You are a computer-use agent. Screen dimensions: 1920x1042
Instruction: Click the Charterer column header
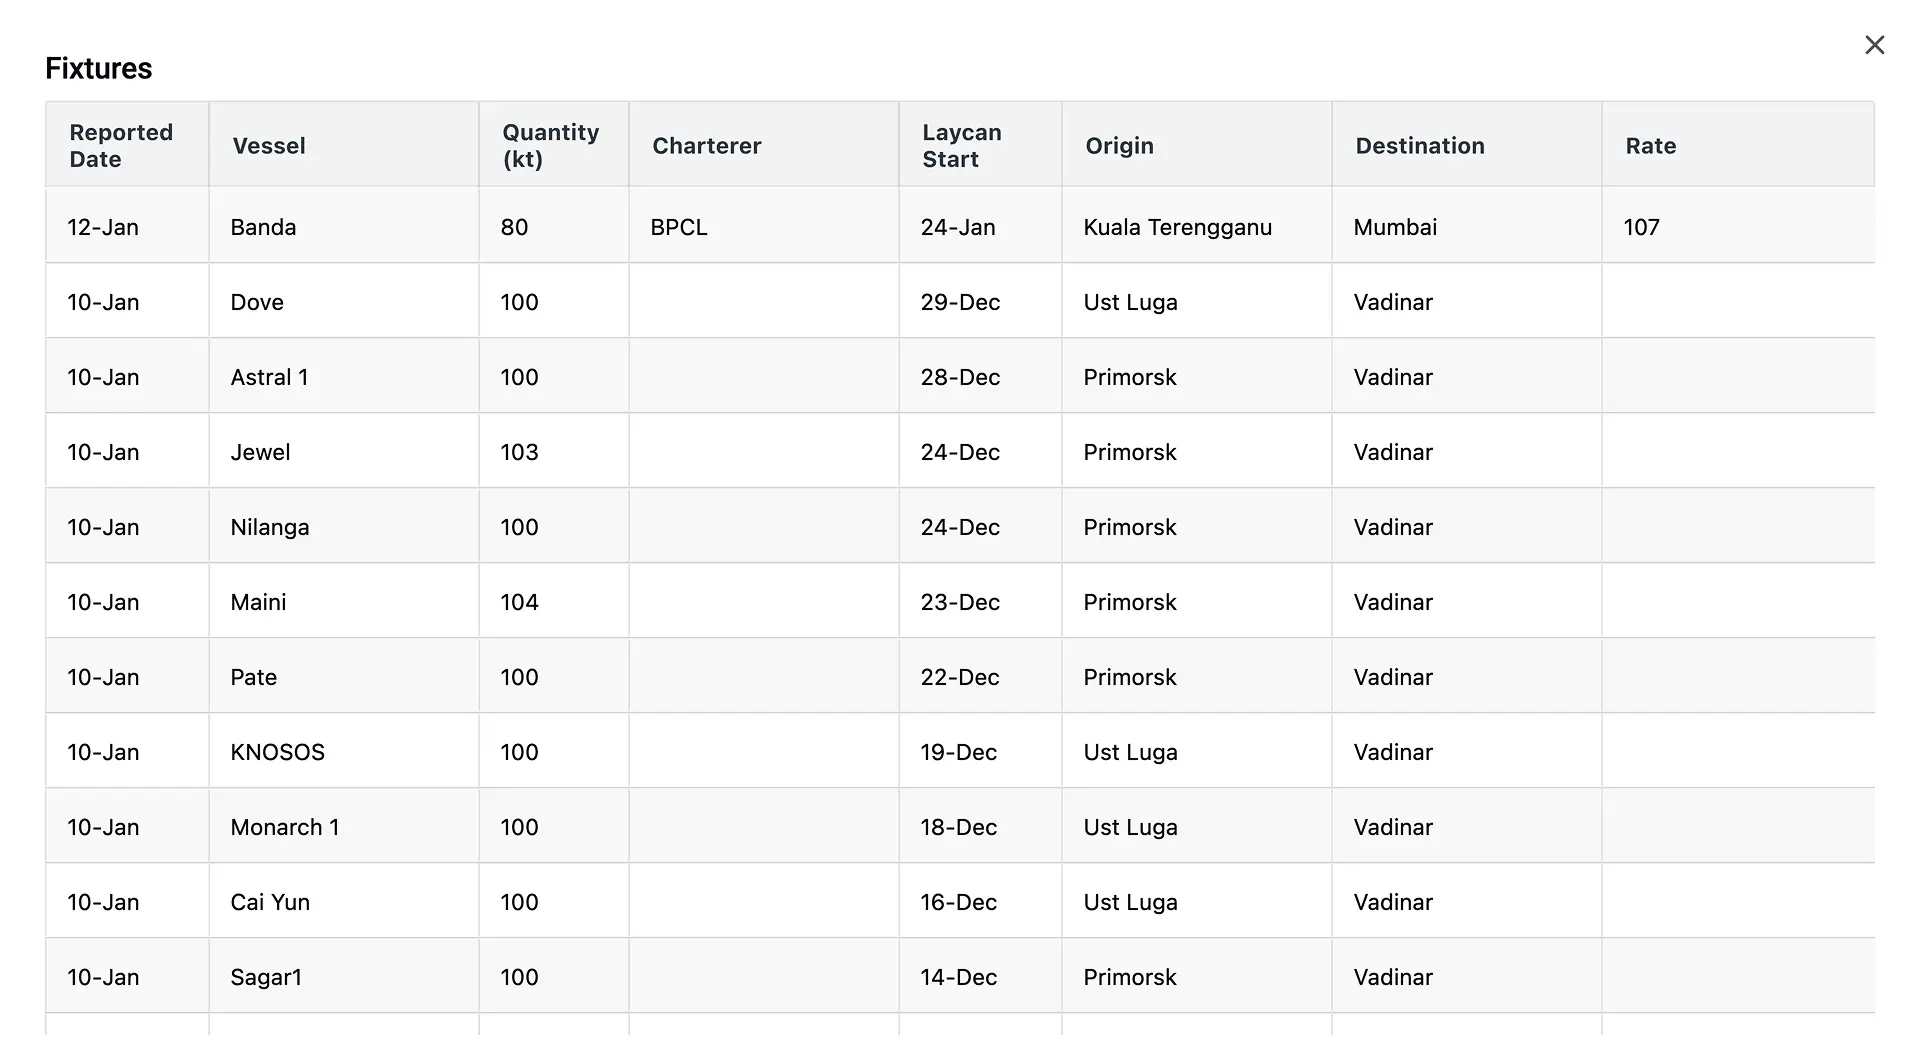pyautogui.click(x=707, y=144)
